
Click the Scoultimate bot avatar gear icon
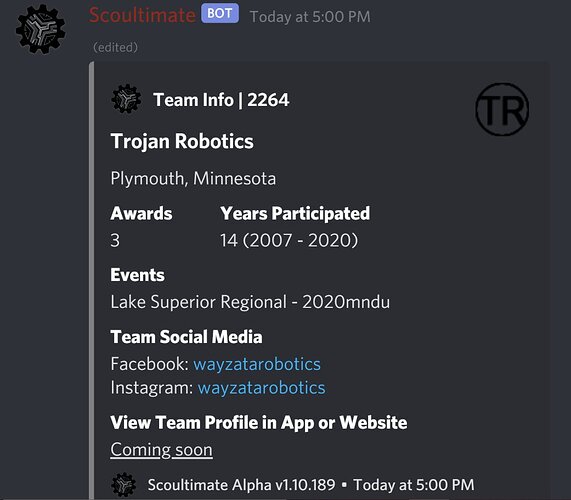[40, 29]
